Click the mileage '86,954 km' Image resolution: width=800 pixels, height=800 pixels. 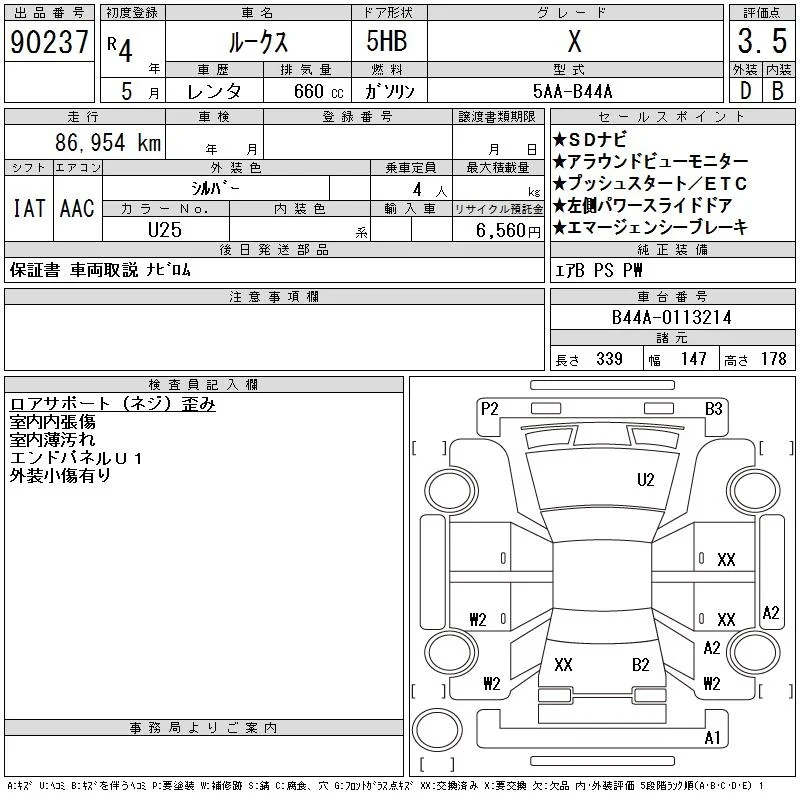[108, 143]
